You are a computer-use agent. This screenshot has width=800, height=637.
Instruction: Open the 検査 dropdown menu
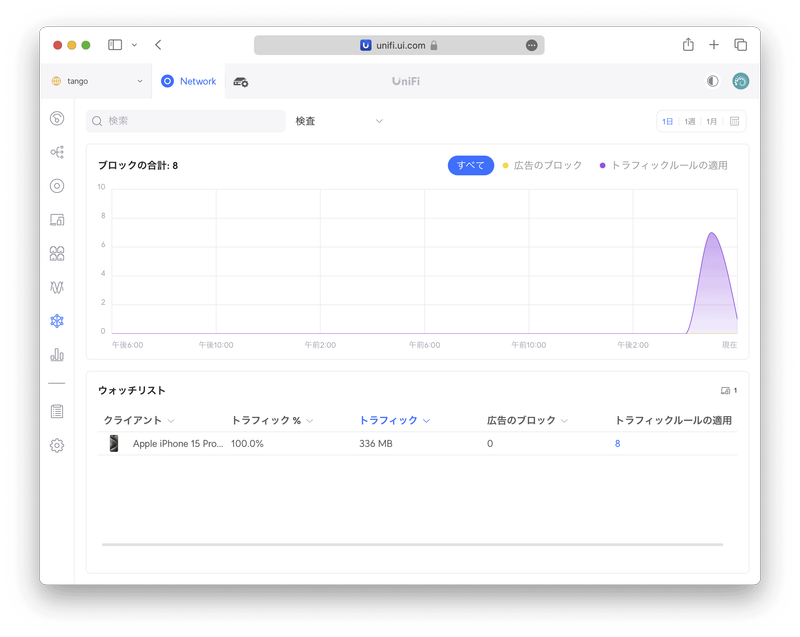click(339, 121)
